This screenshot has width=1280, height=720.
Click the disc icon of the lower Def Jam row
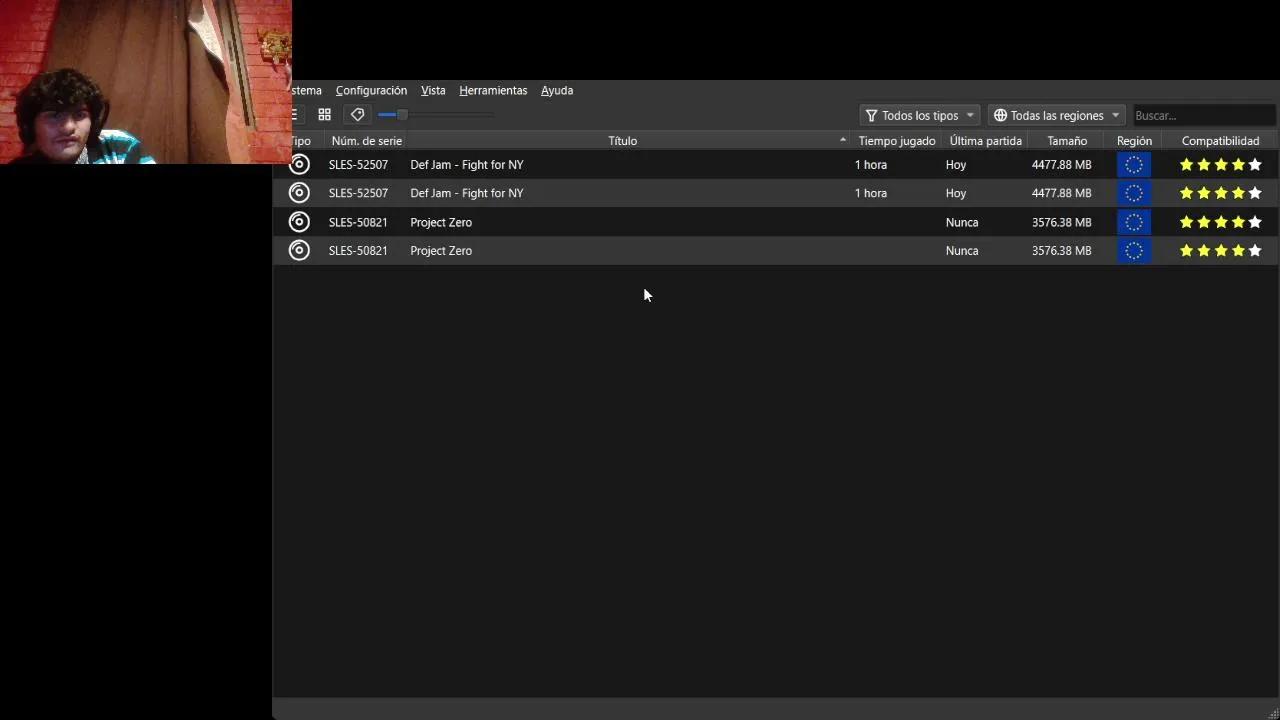pos(299,193)
